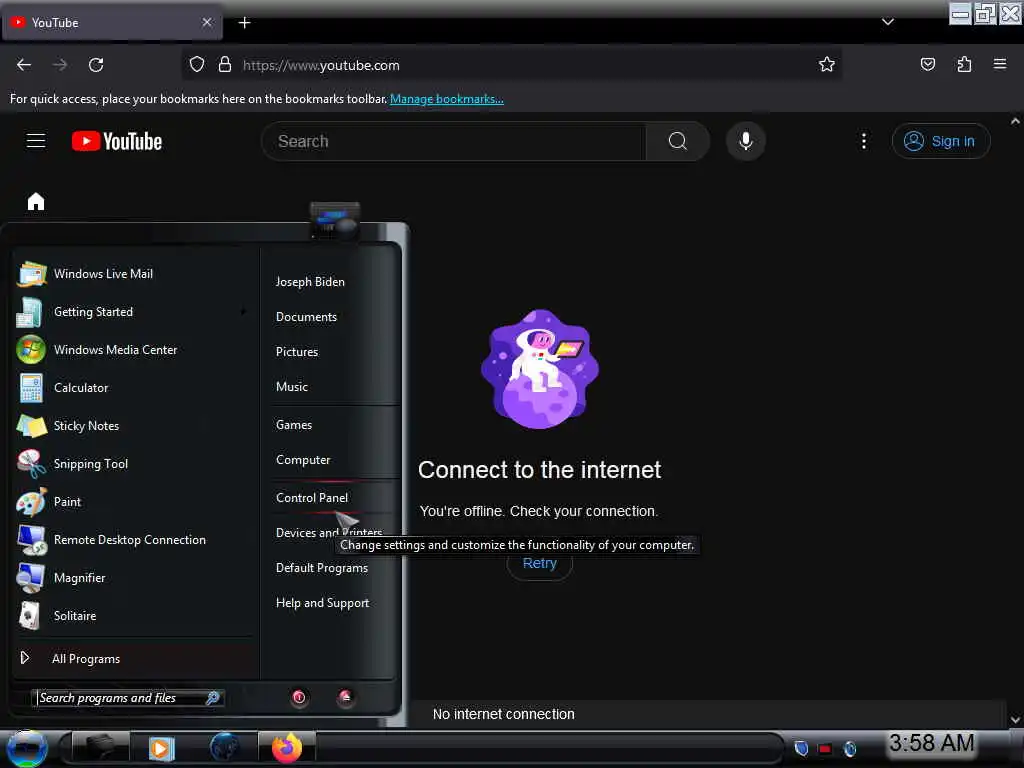Open the black pinned app in taskbar
Image resolution: width=1024 pixels, height=768 pixels.
pyautogui.click(x=100, y=748)
